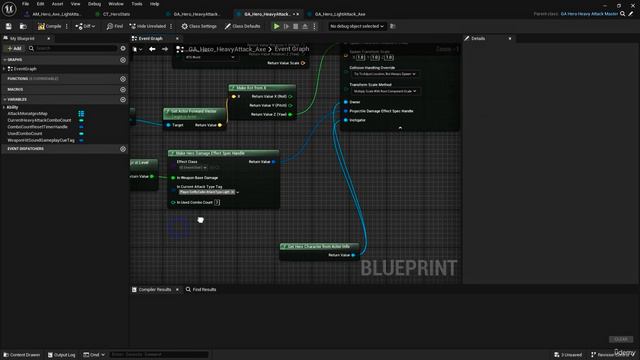Click the edit pencil beside parent class
The height and width of the screenshot is (360, 640).
pyautogui.click(x=631, y=14)
